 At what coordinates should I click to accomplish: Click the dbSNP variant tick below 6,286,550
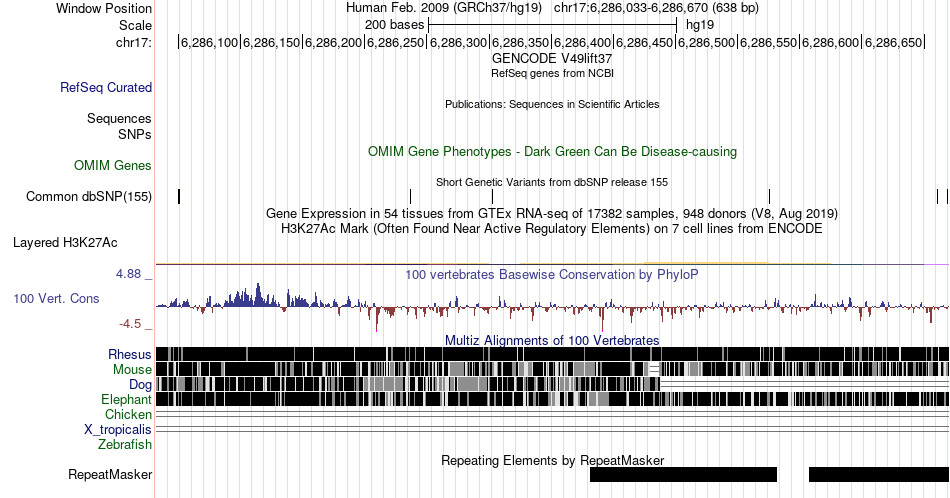[769, 196]
